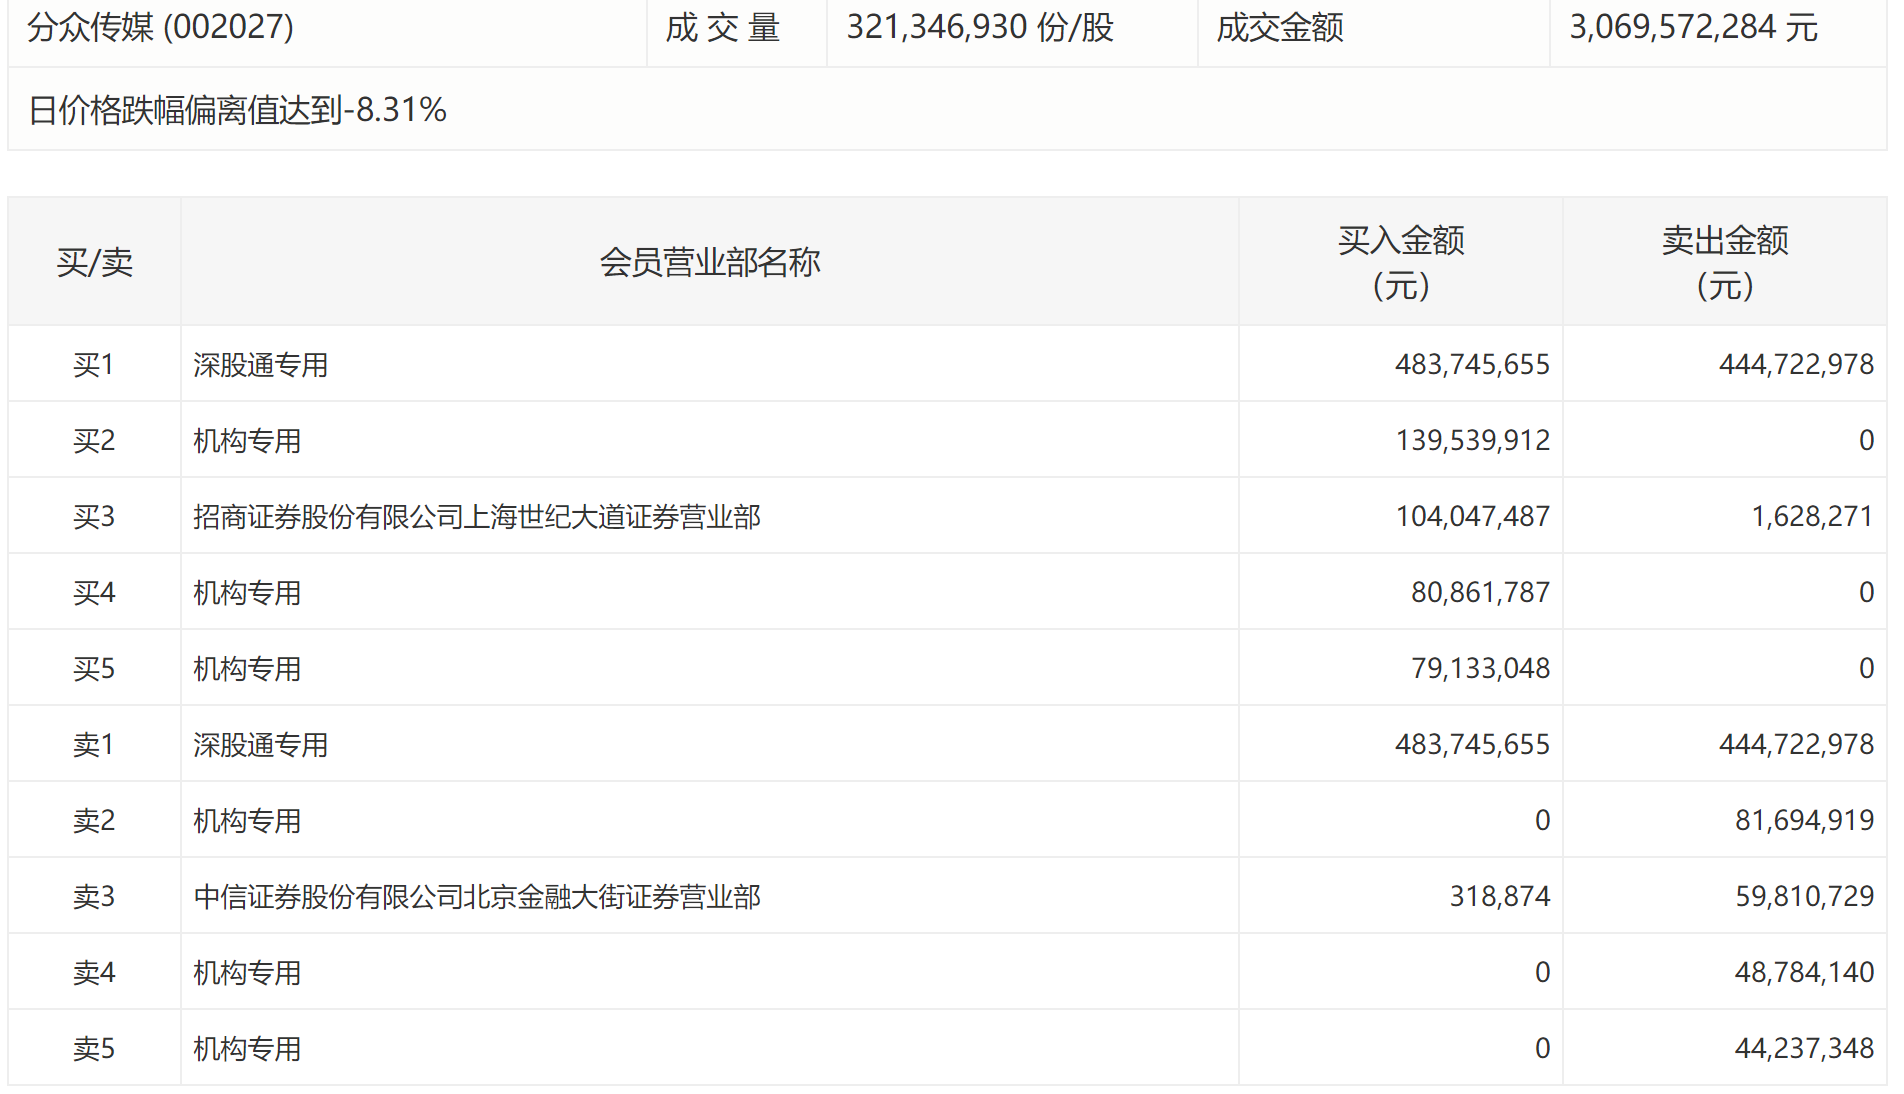Click the 分众传媒 (002027) stock name

[161, 28]
